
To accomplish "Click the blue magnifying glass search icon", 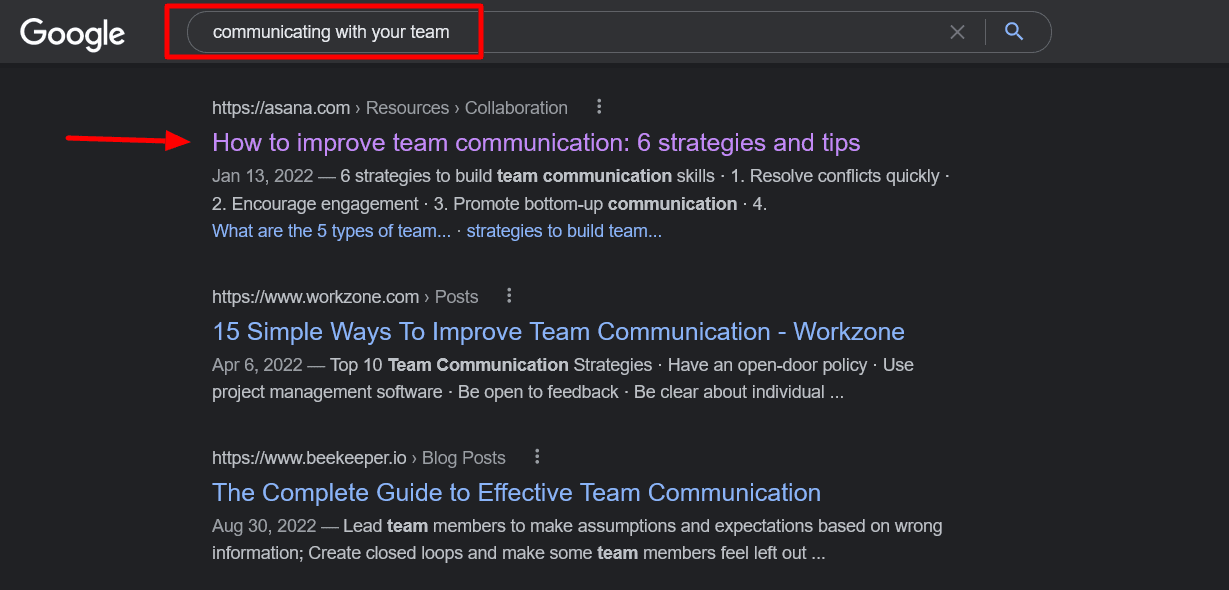I will tap(1014, 31).
